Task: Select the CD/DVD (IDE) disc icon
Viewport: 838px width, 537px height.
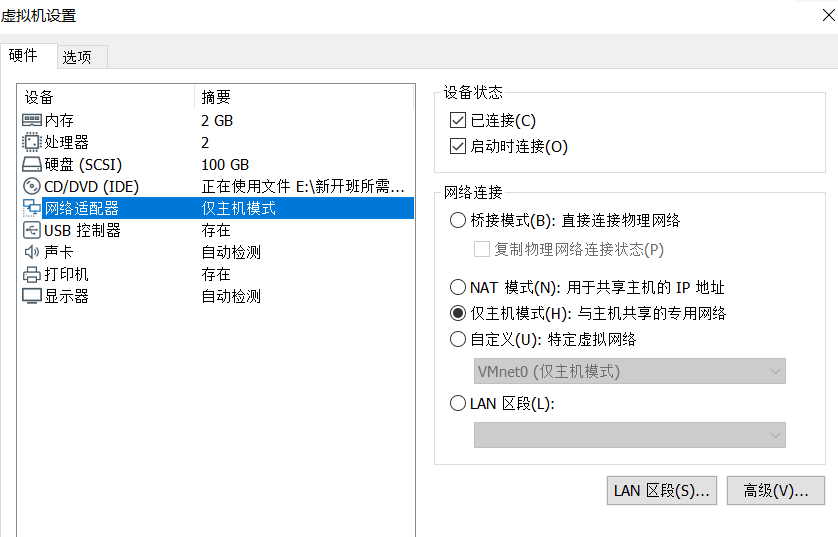Action: (x=31, y=186)
